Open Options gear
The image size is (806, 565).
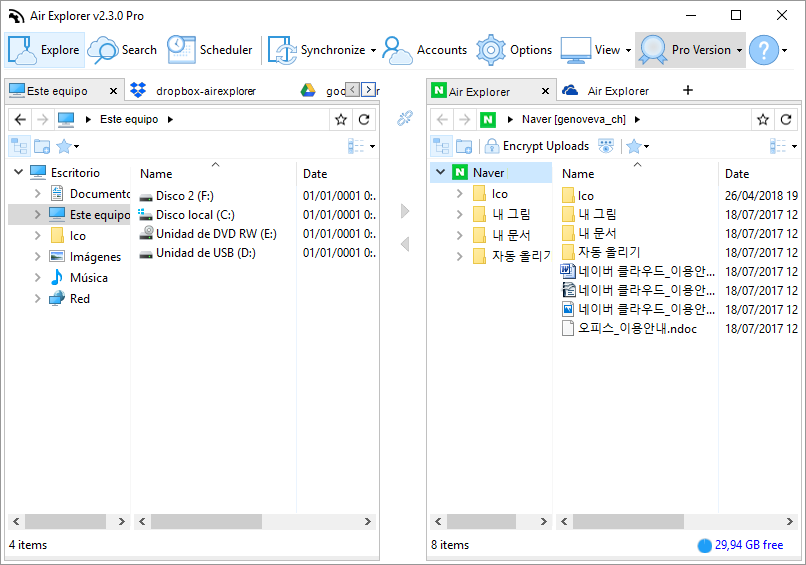(x=514, y=50)
